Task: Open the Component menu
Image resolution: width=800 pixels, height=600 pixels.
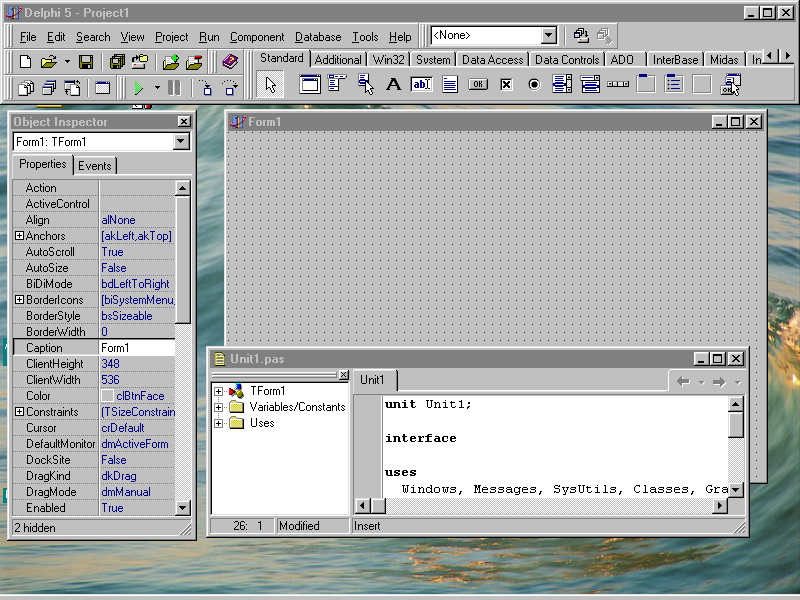Action: [x=257, y=37]
